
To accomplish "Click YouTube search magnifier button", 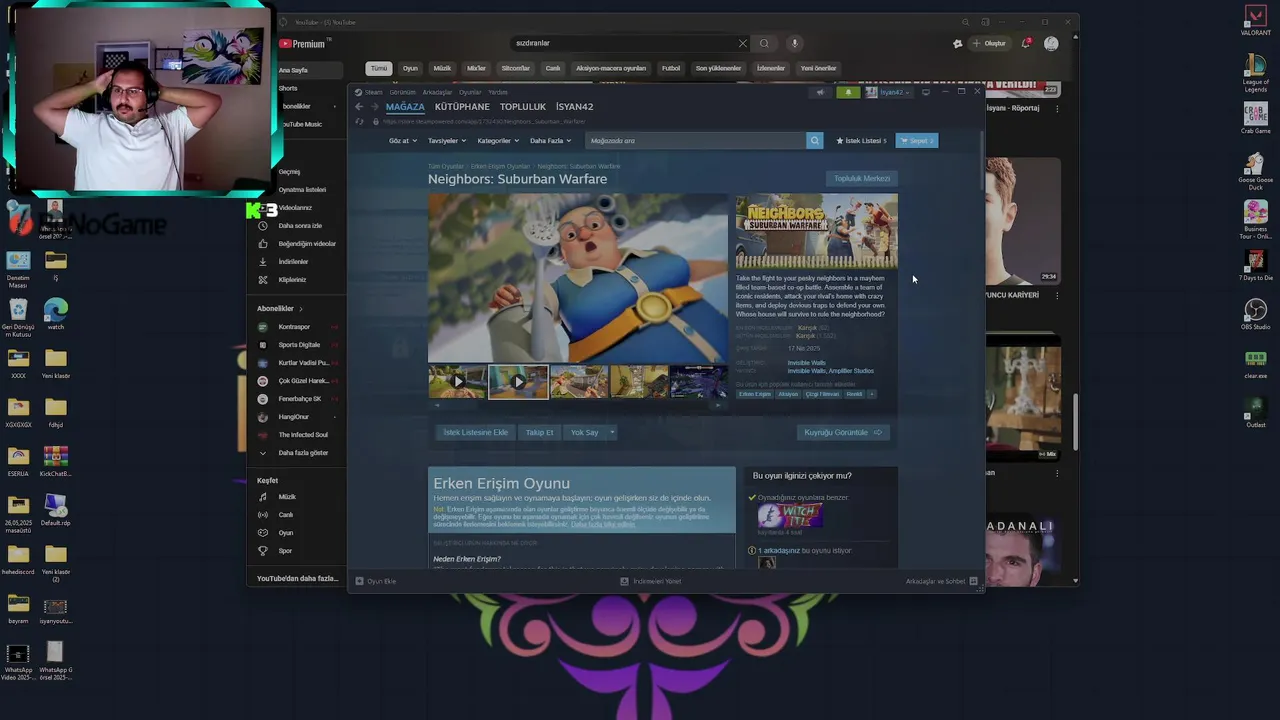I will (x=764, y=43).
